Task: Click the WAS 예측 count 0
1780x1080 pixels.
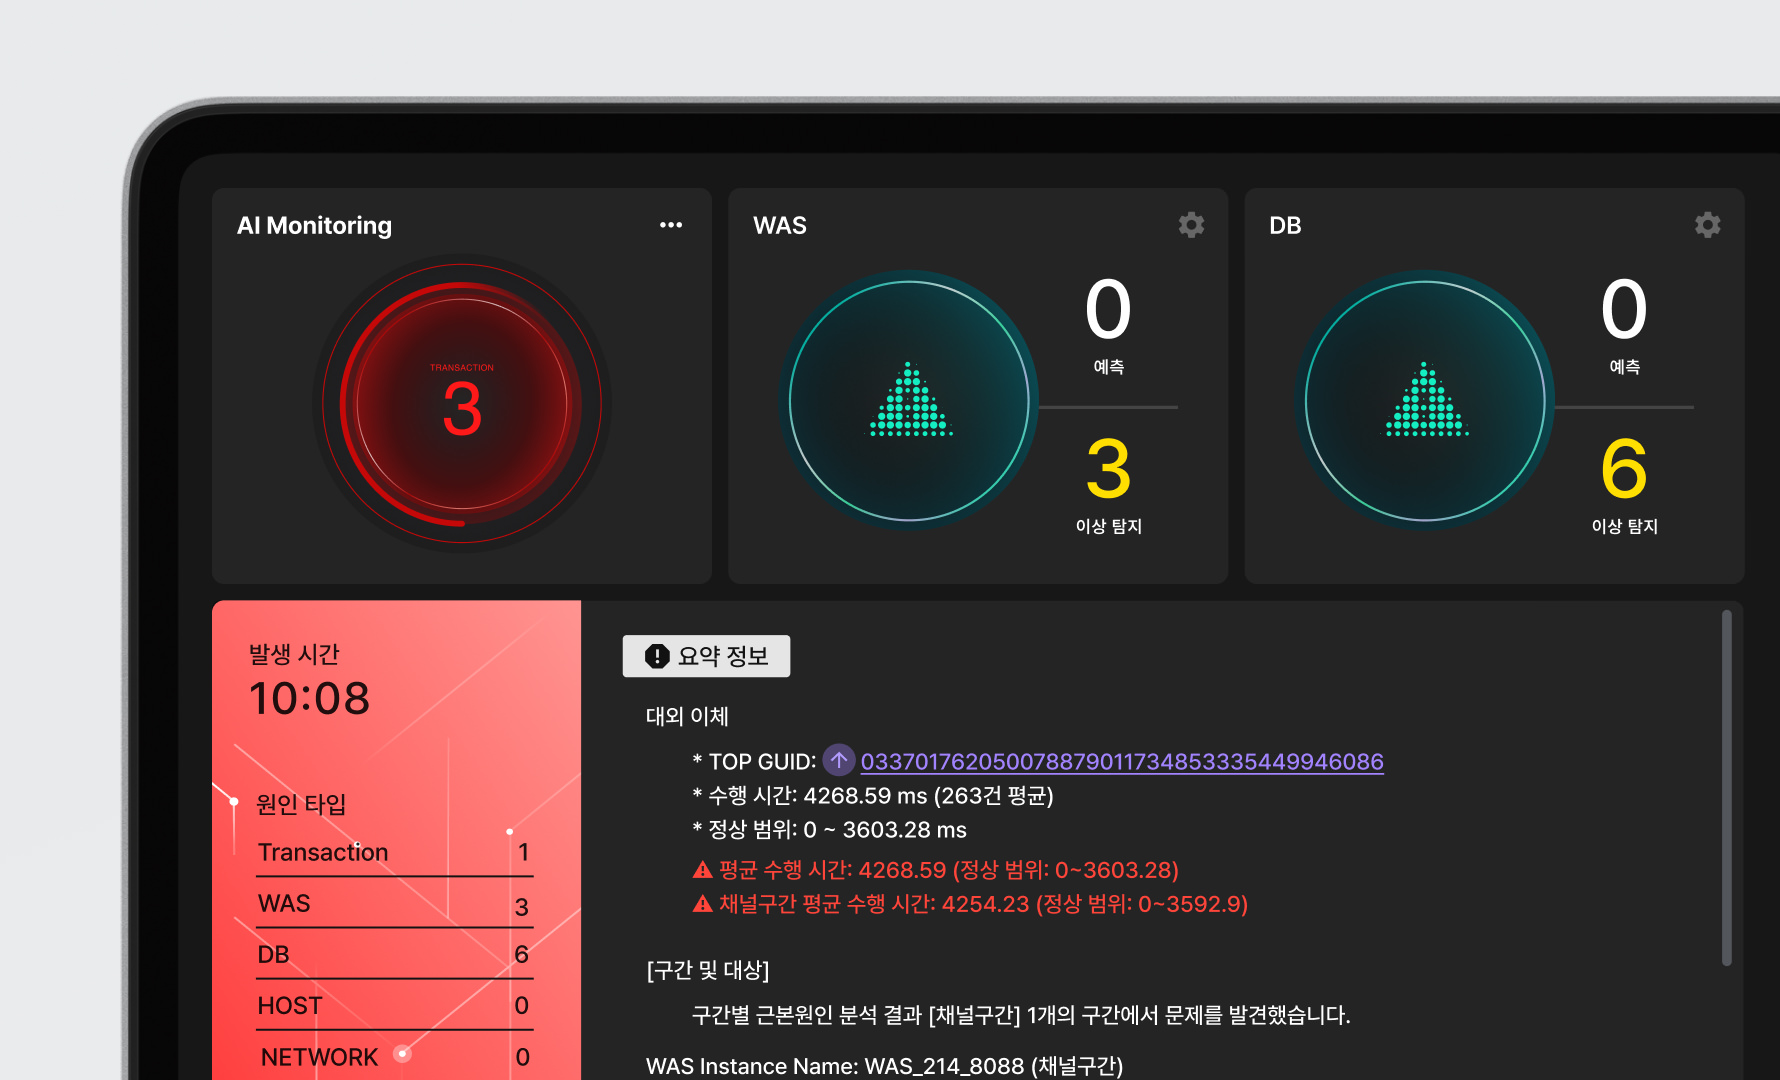Action: [1108, 310]
